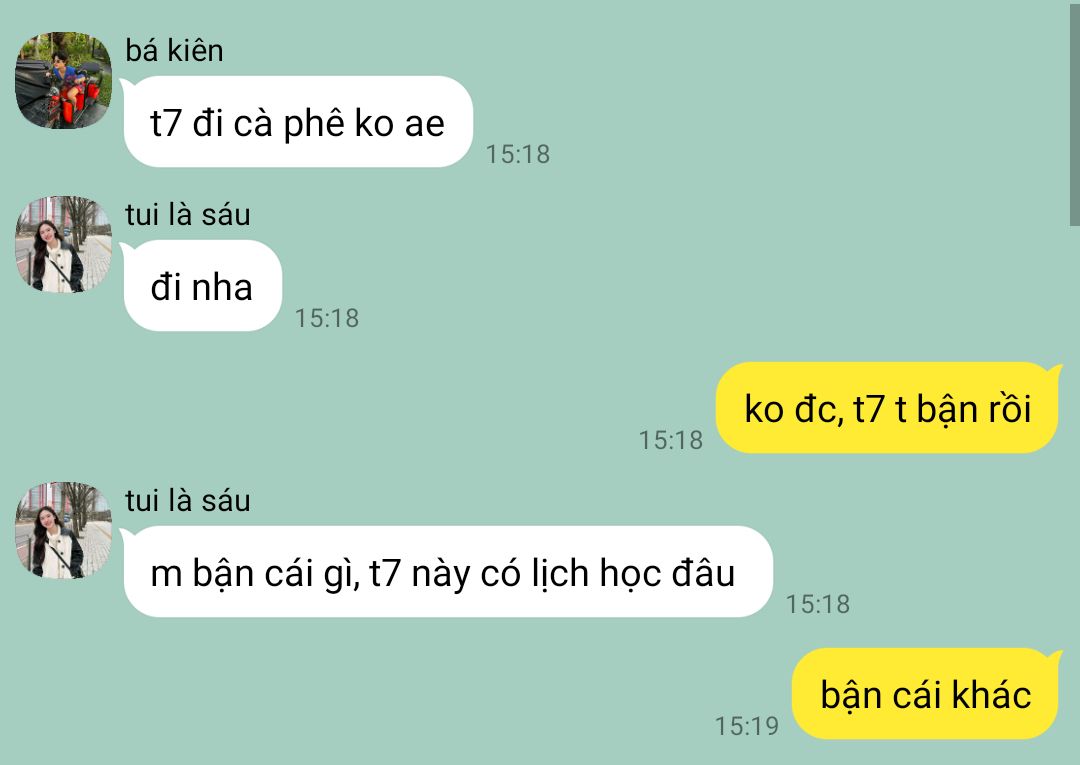
Task: Click the first 'tui là sáu' sender name
Action: (x=187, y=215)
